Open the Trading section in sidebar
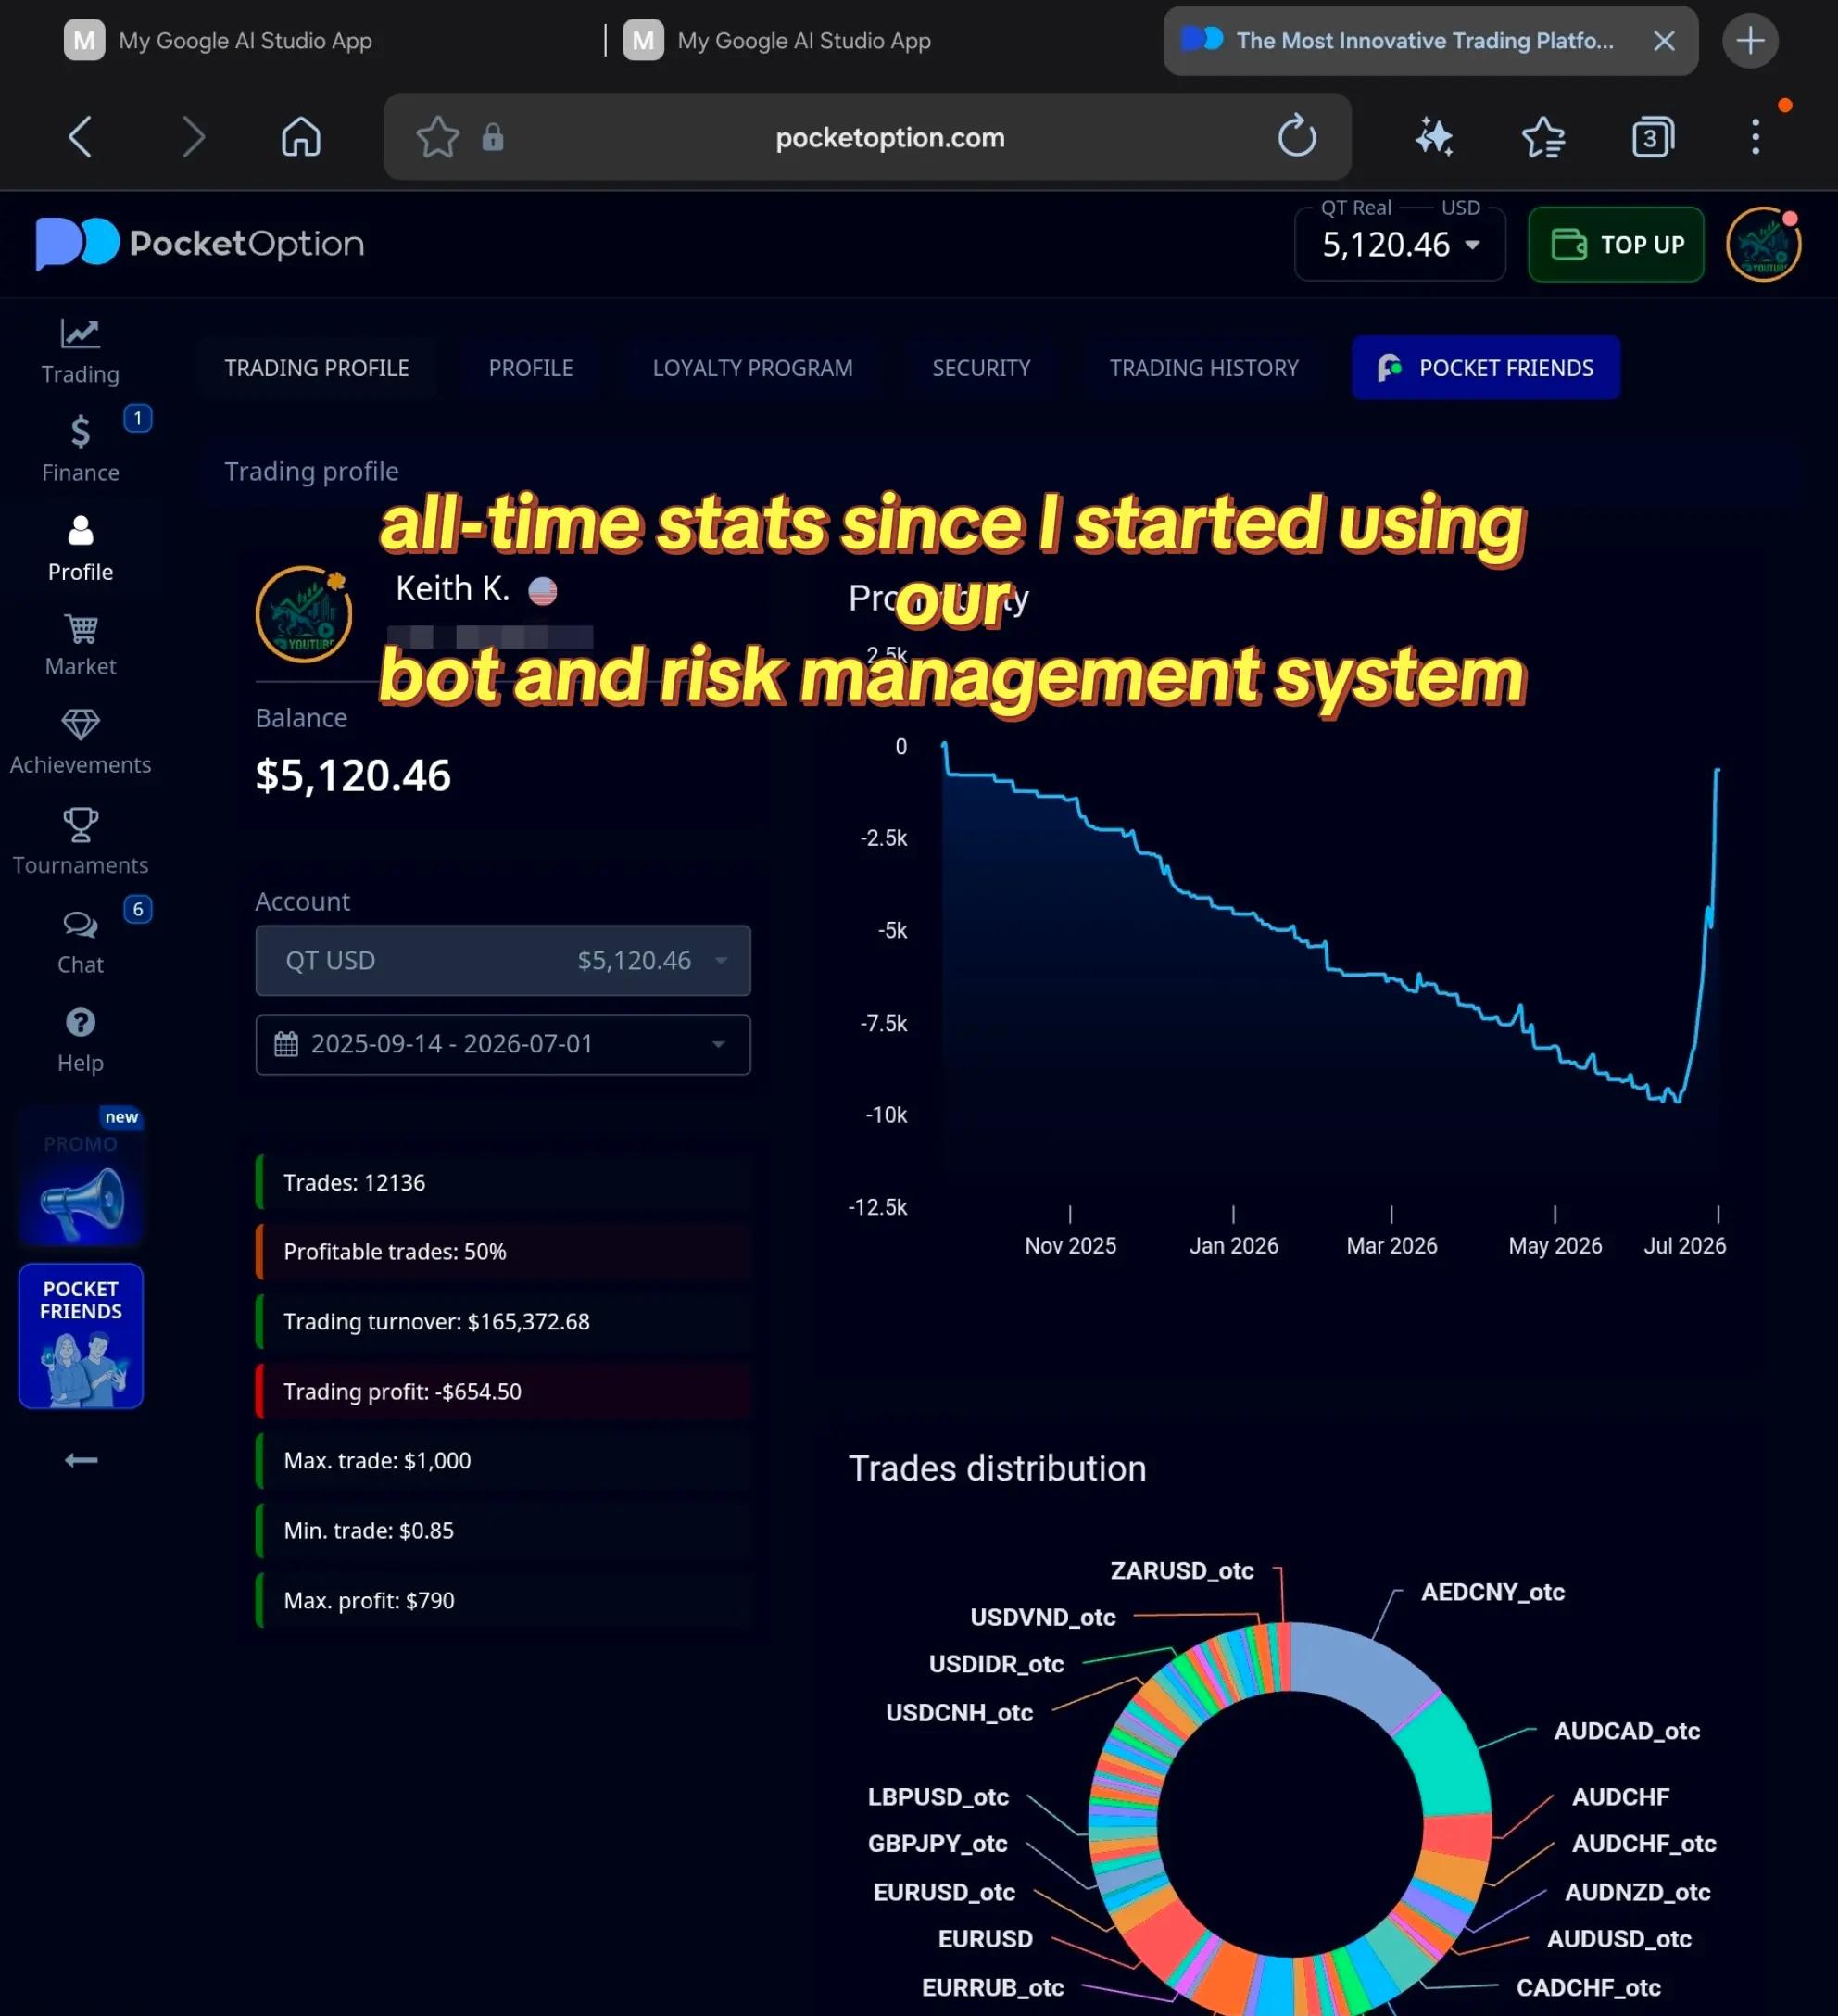 tap(80, 351)
